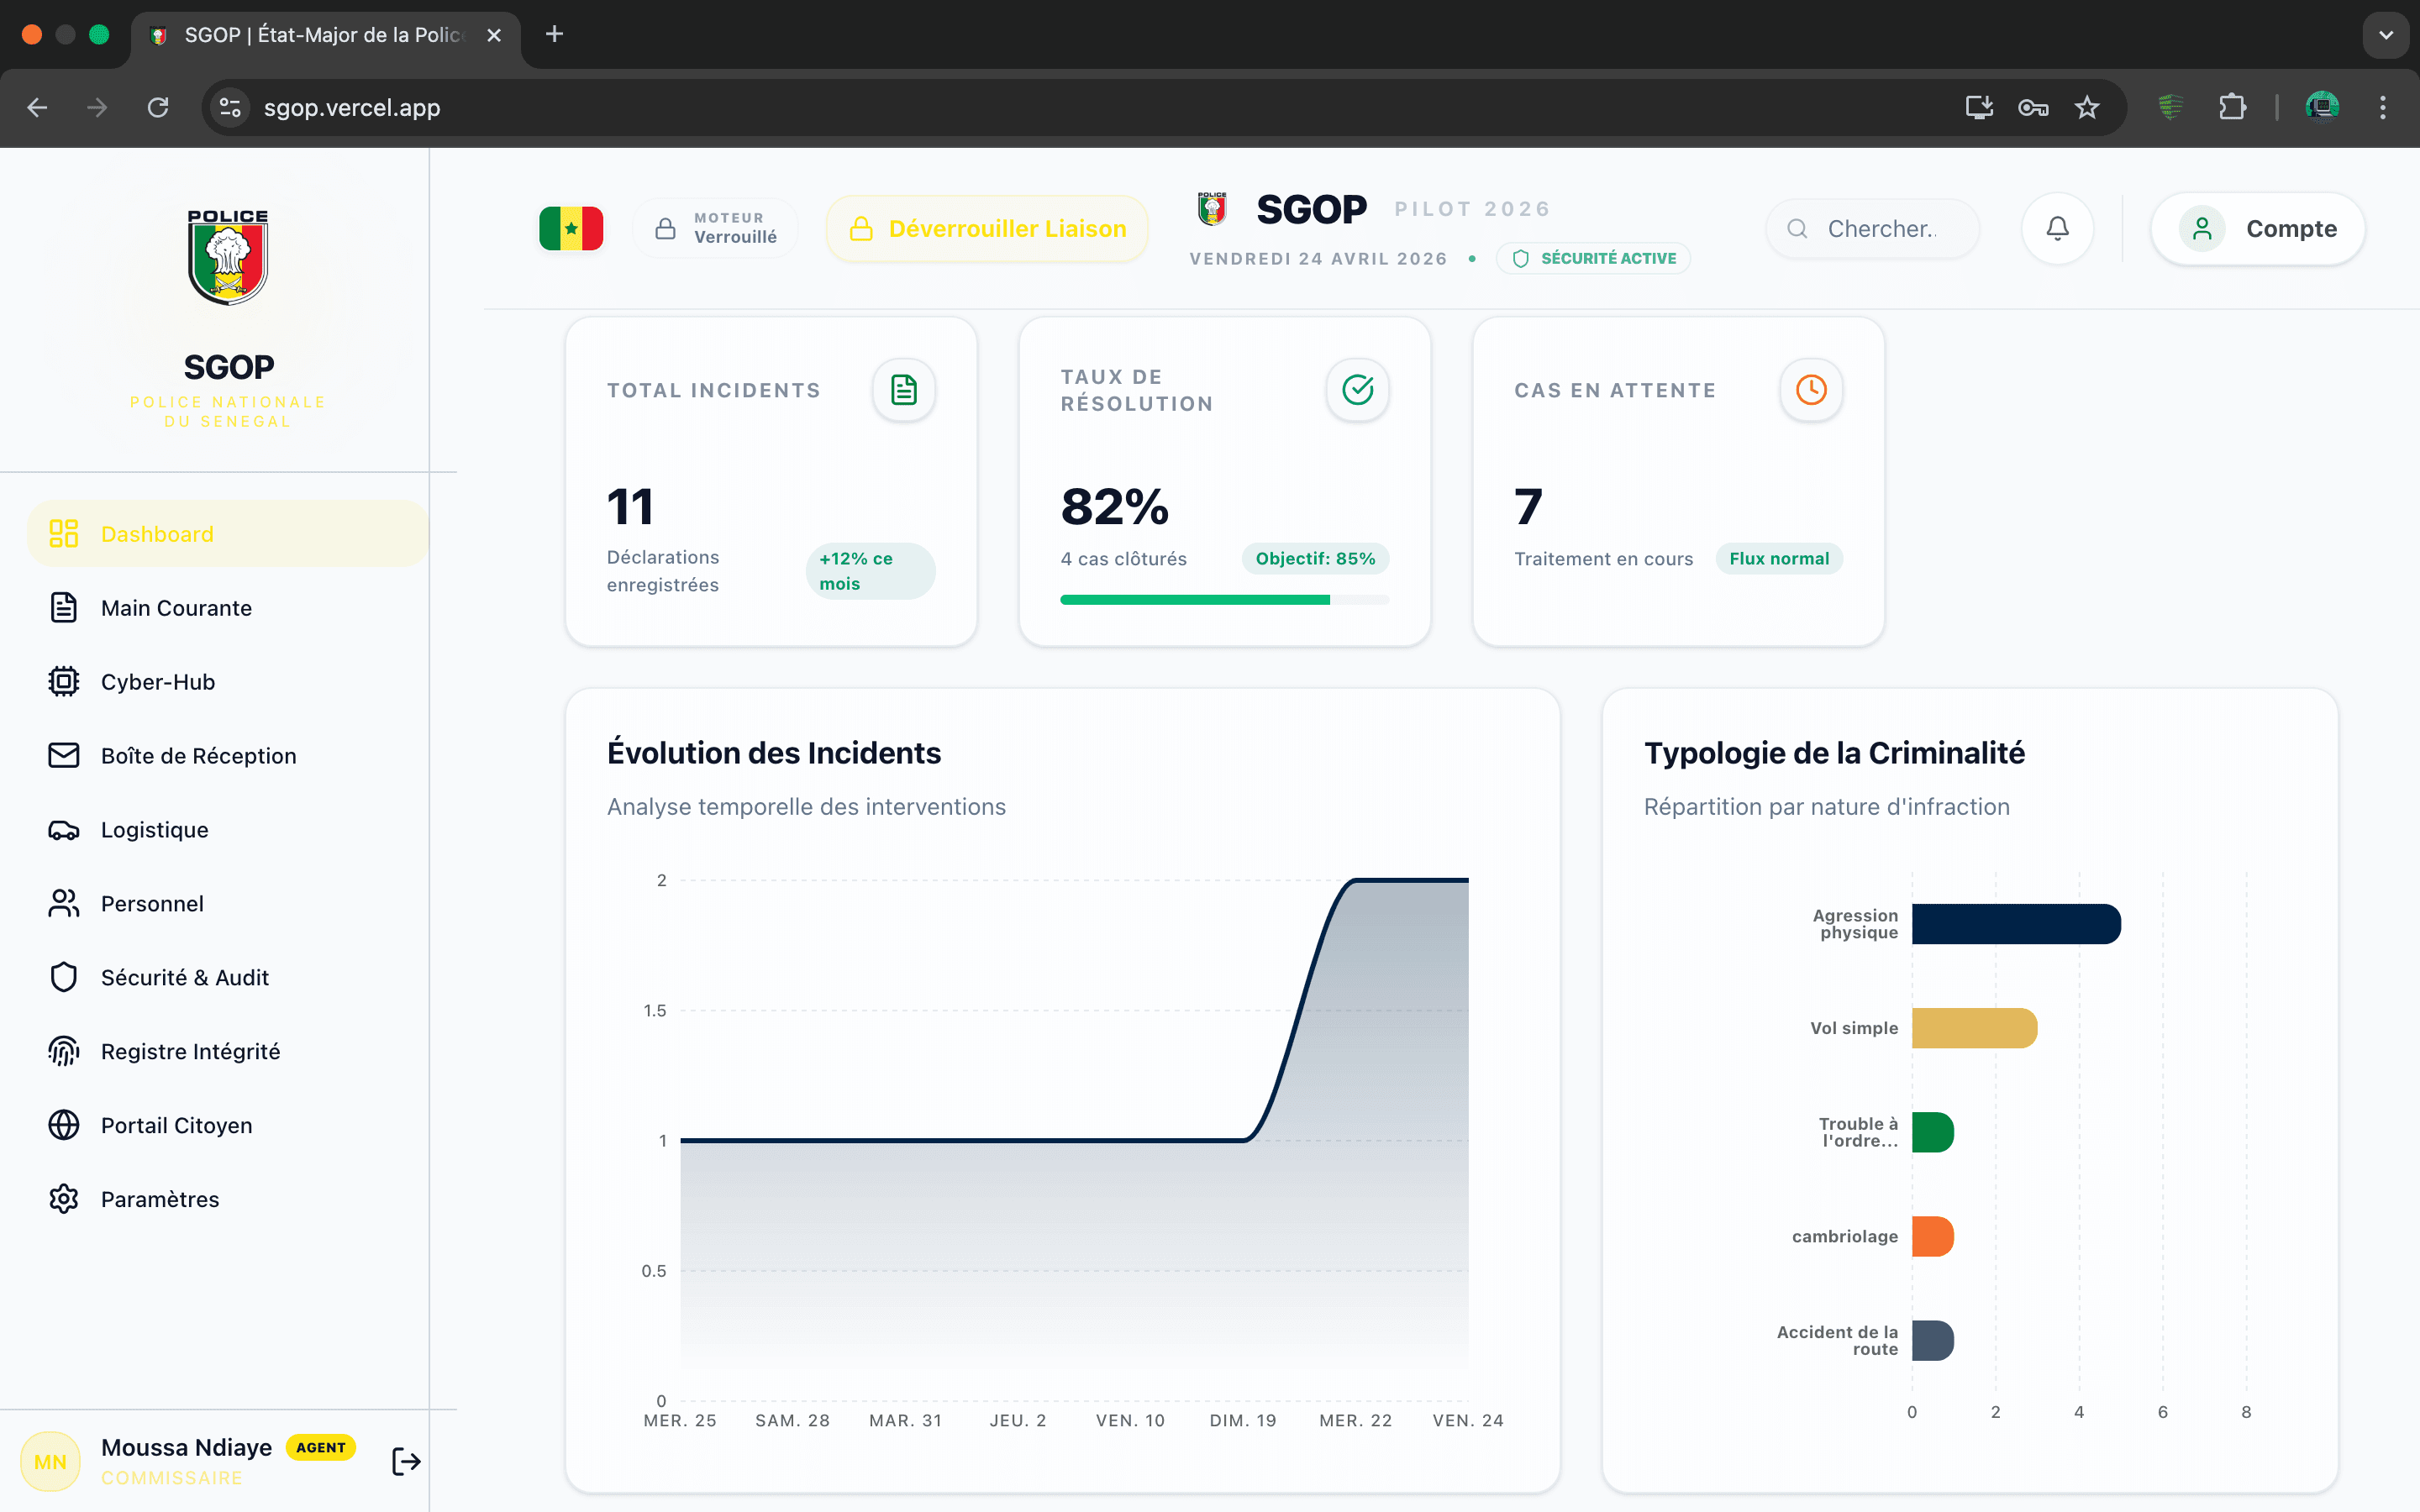Click the Personnel people icon
The image size is (2420, 1512).
pyautogui.click(x=63, y=904)
